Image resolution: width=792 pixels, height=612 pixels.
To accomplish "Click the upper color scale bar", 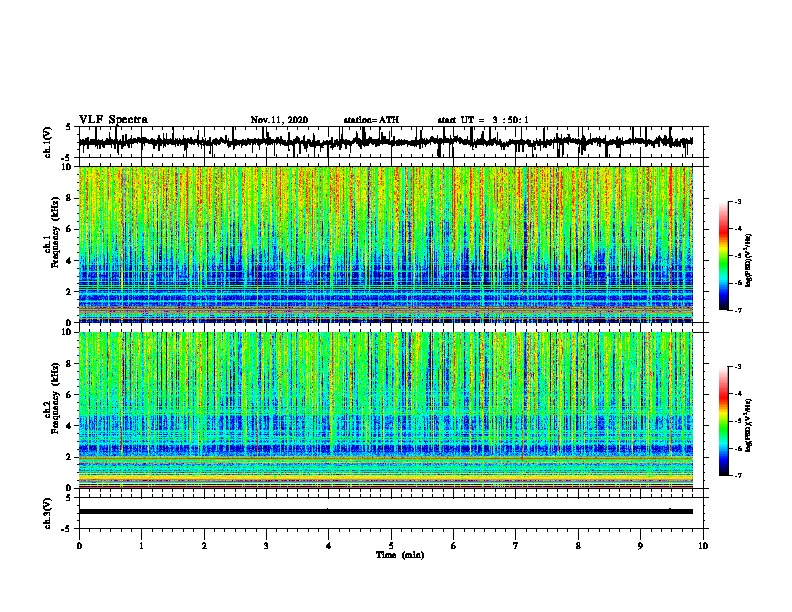I will [x=723, y=256].
